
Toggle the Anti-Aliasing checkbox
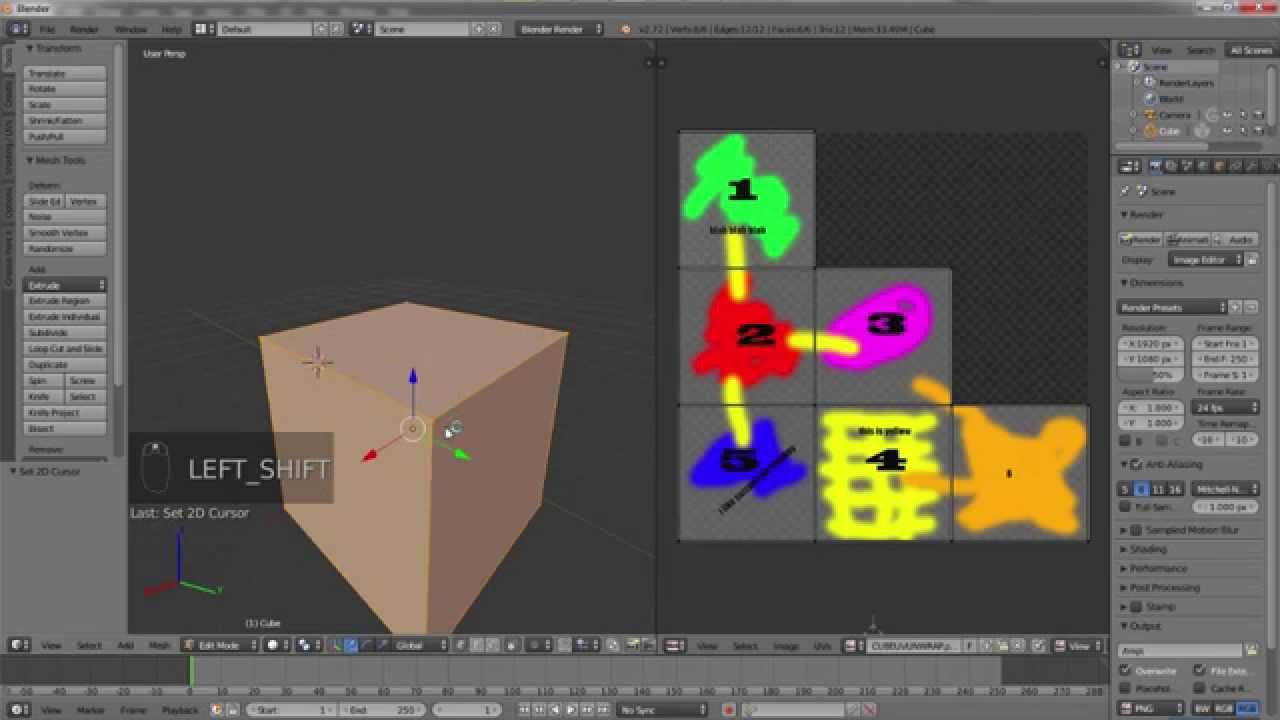click(x=1136, y=464)
